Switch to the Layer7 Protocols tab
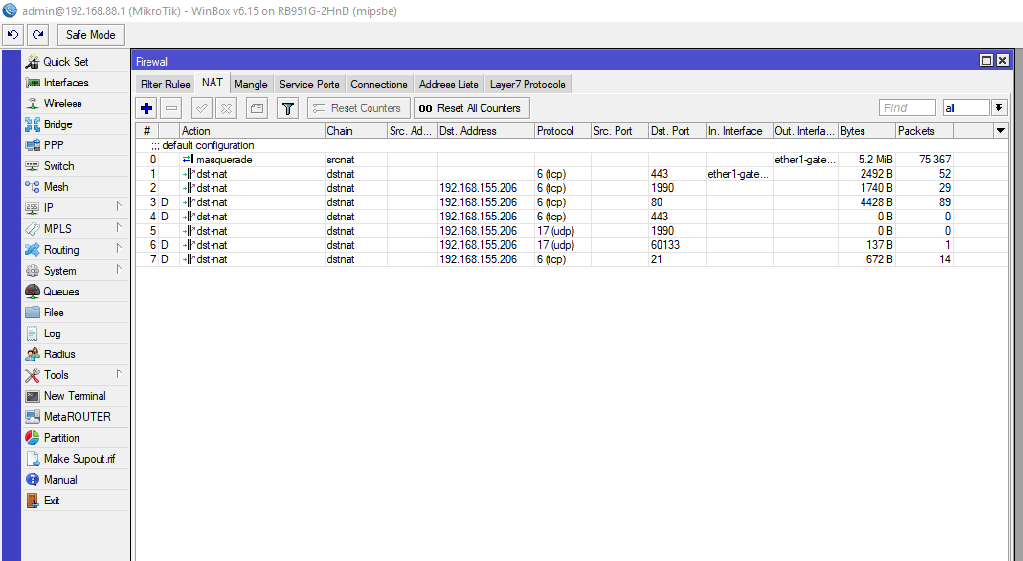This screenshot has height=561, width=1023. 528,84
